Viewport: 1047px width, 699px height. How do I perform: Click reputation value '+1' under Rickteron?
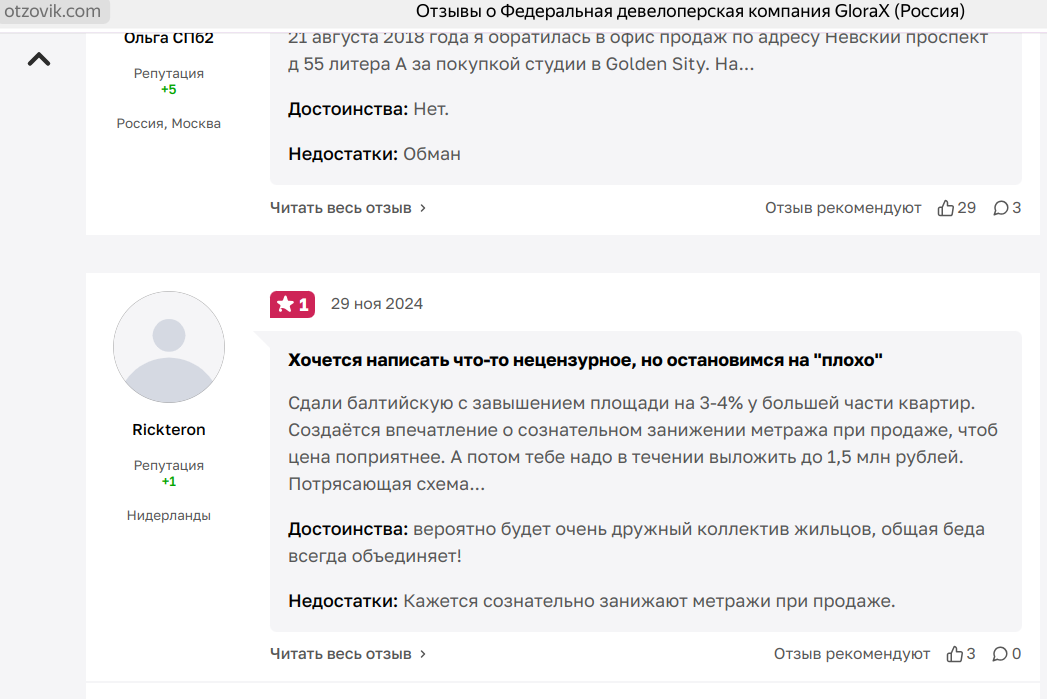coord(169,481)
